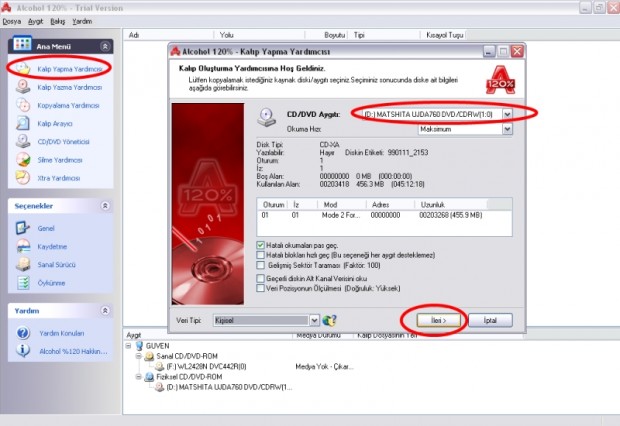Click the Silme Yardımcısı icon
Screen dimensions: 620x426
tap(23, 159)
